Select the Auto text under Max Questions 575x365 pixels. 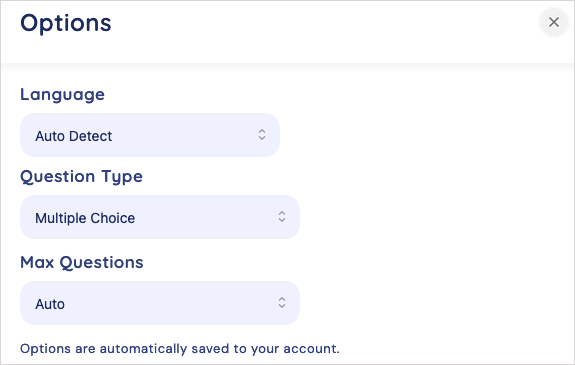(x=50, y=304)
